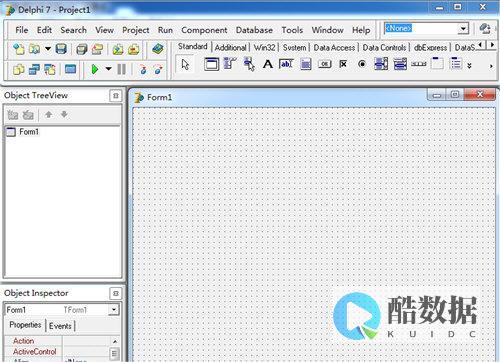500x362 pixels.
Task: Select the MainMenu component icon
Action: click(x=229, y=63)
